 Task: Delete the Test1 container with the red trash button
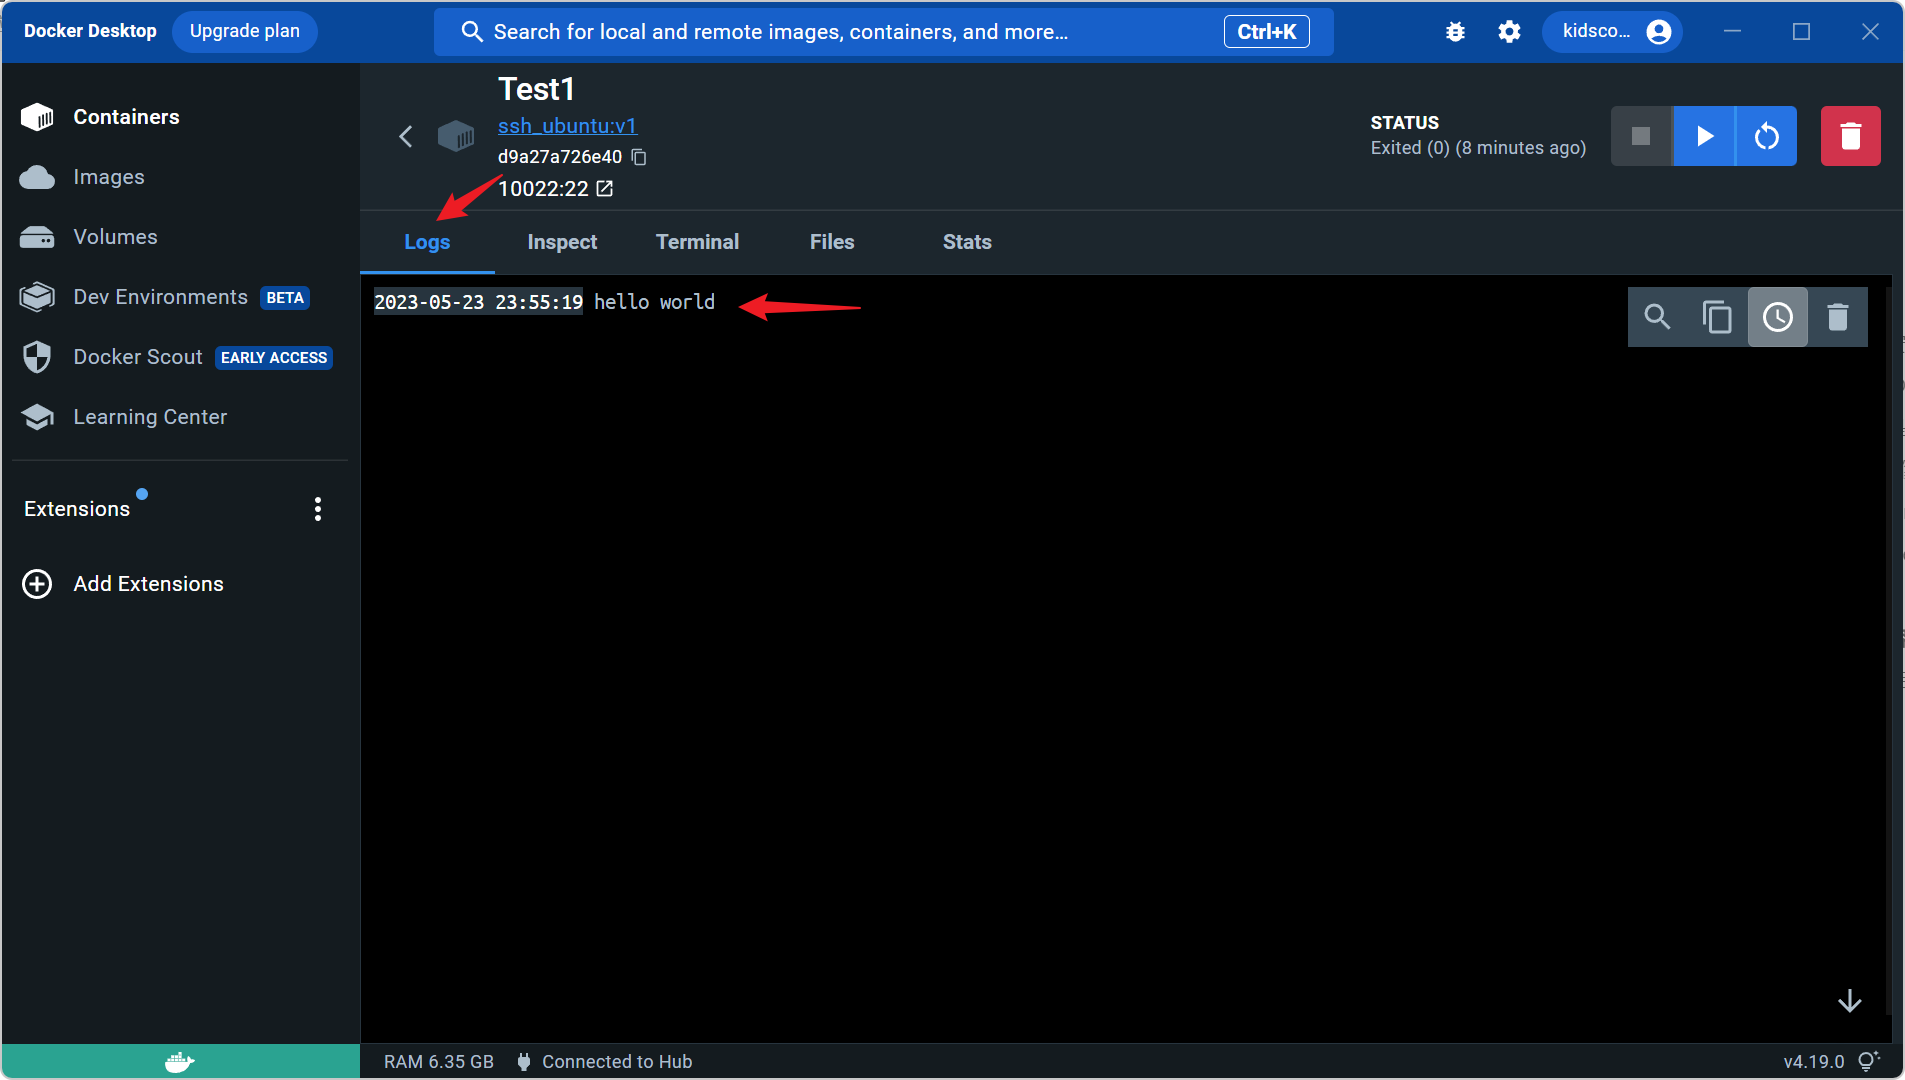tap(1850, 136)
